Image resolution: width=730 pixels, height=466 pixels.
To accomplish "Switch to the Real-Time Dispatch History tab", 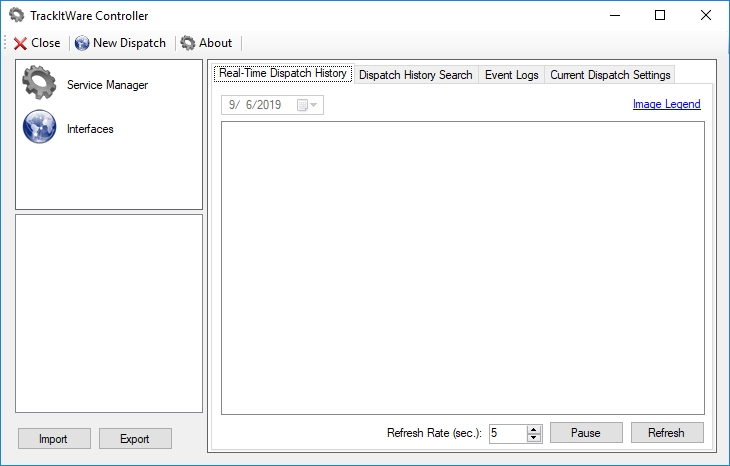I will tap(283, 73).
